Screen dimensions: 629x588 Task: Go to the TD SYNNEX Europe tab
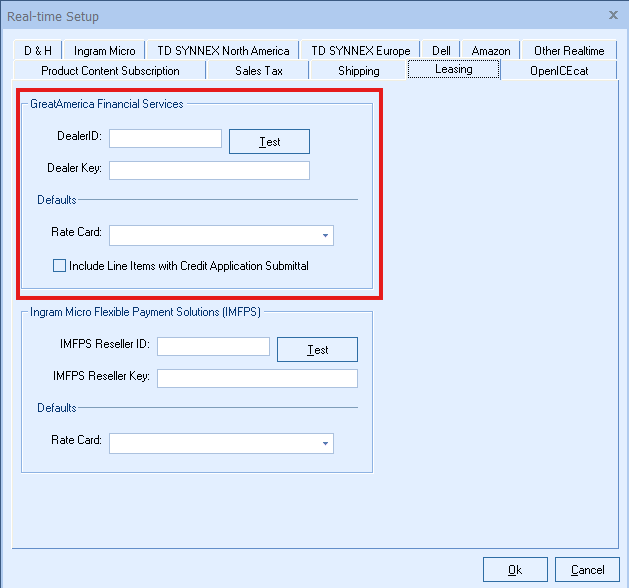(360, 51)
